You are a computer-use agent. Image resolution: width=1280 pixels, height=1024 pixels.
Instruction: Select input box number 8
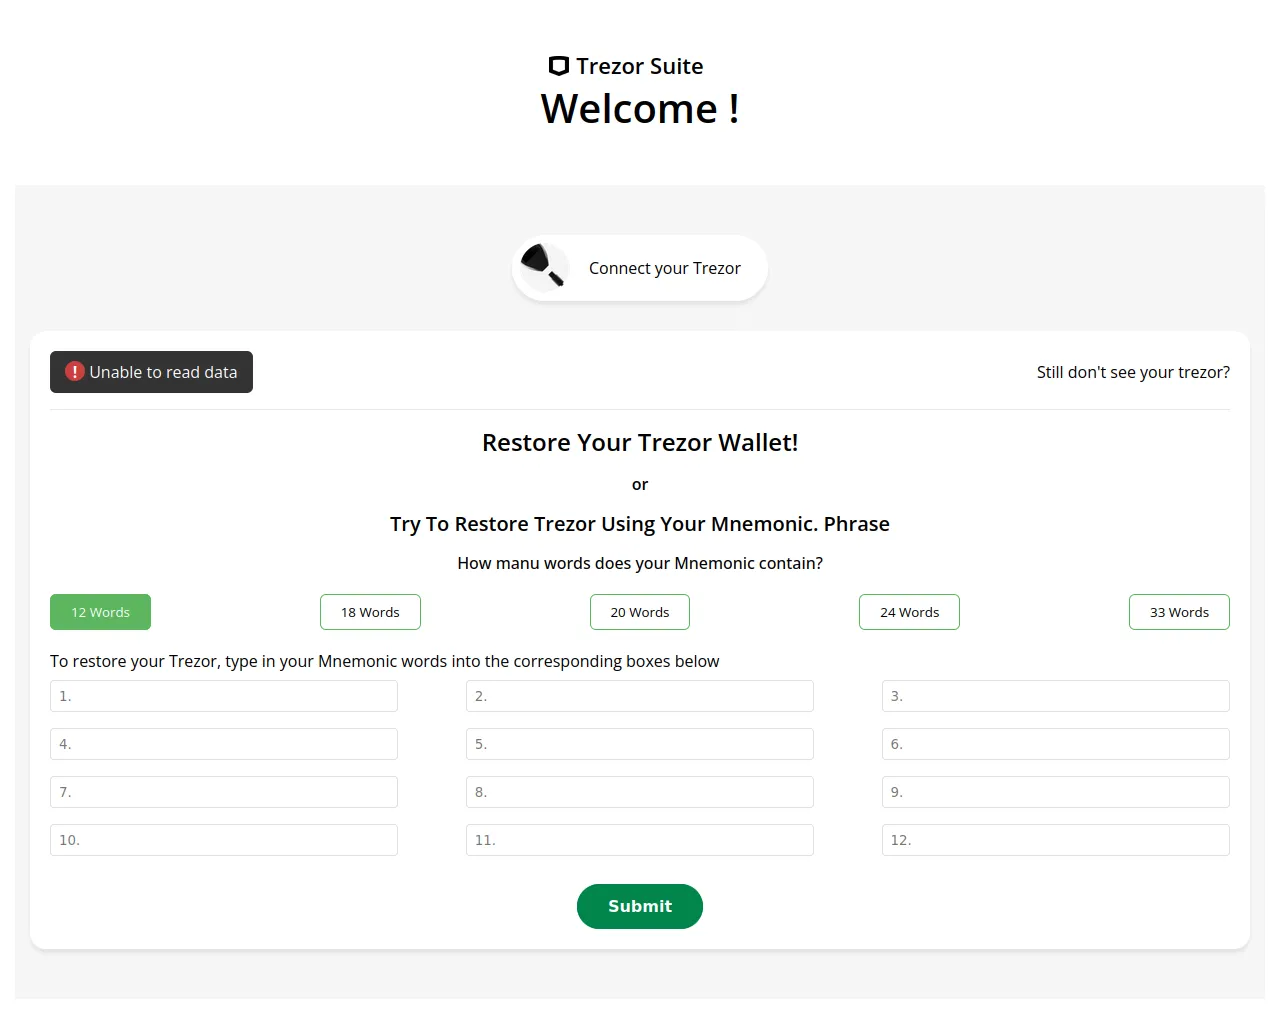tap(640, 792)
